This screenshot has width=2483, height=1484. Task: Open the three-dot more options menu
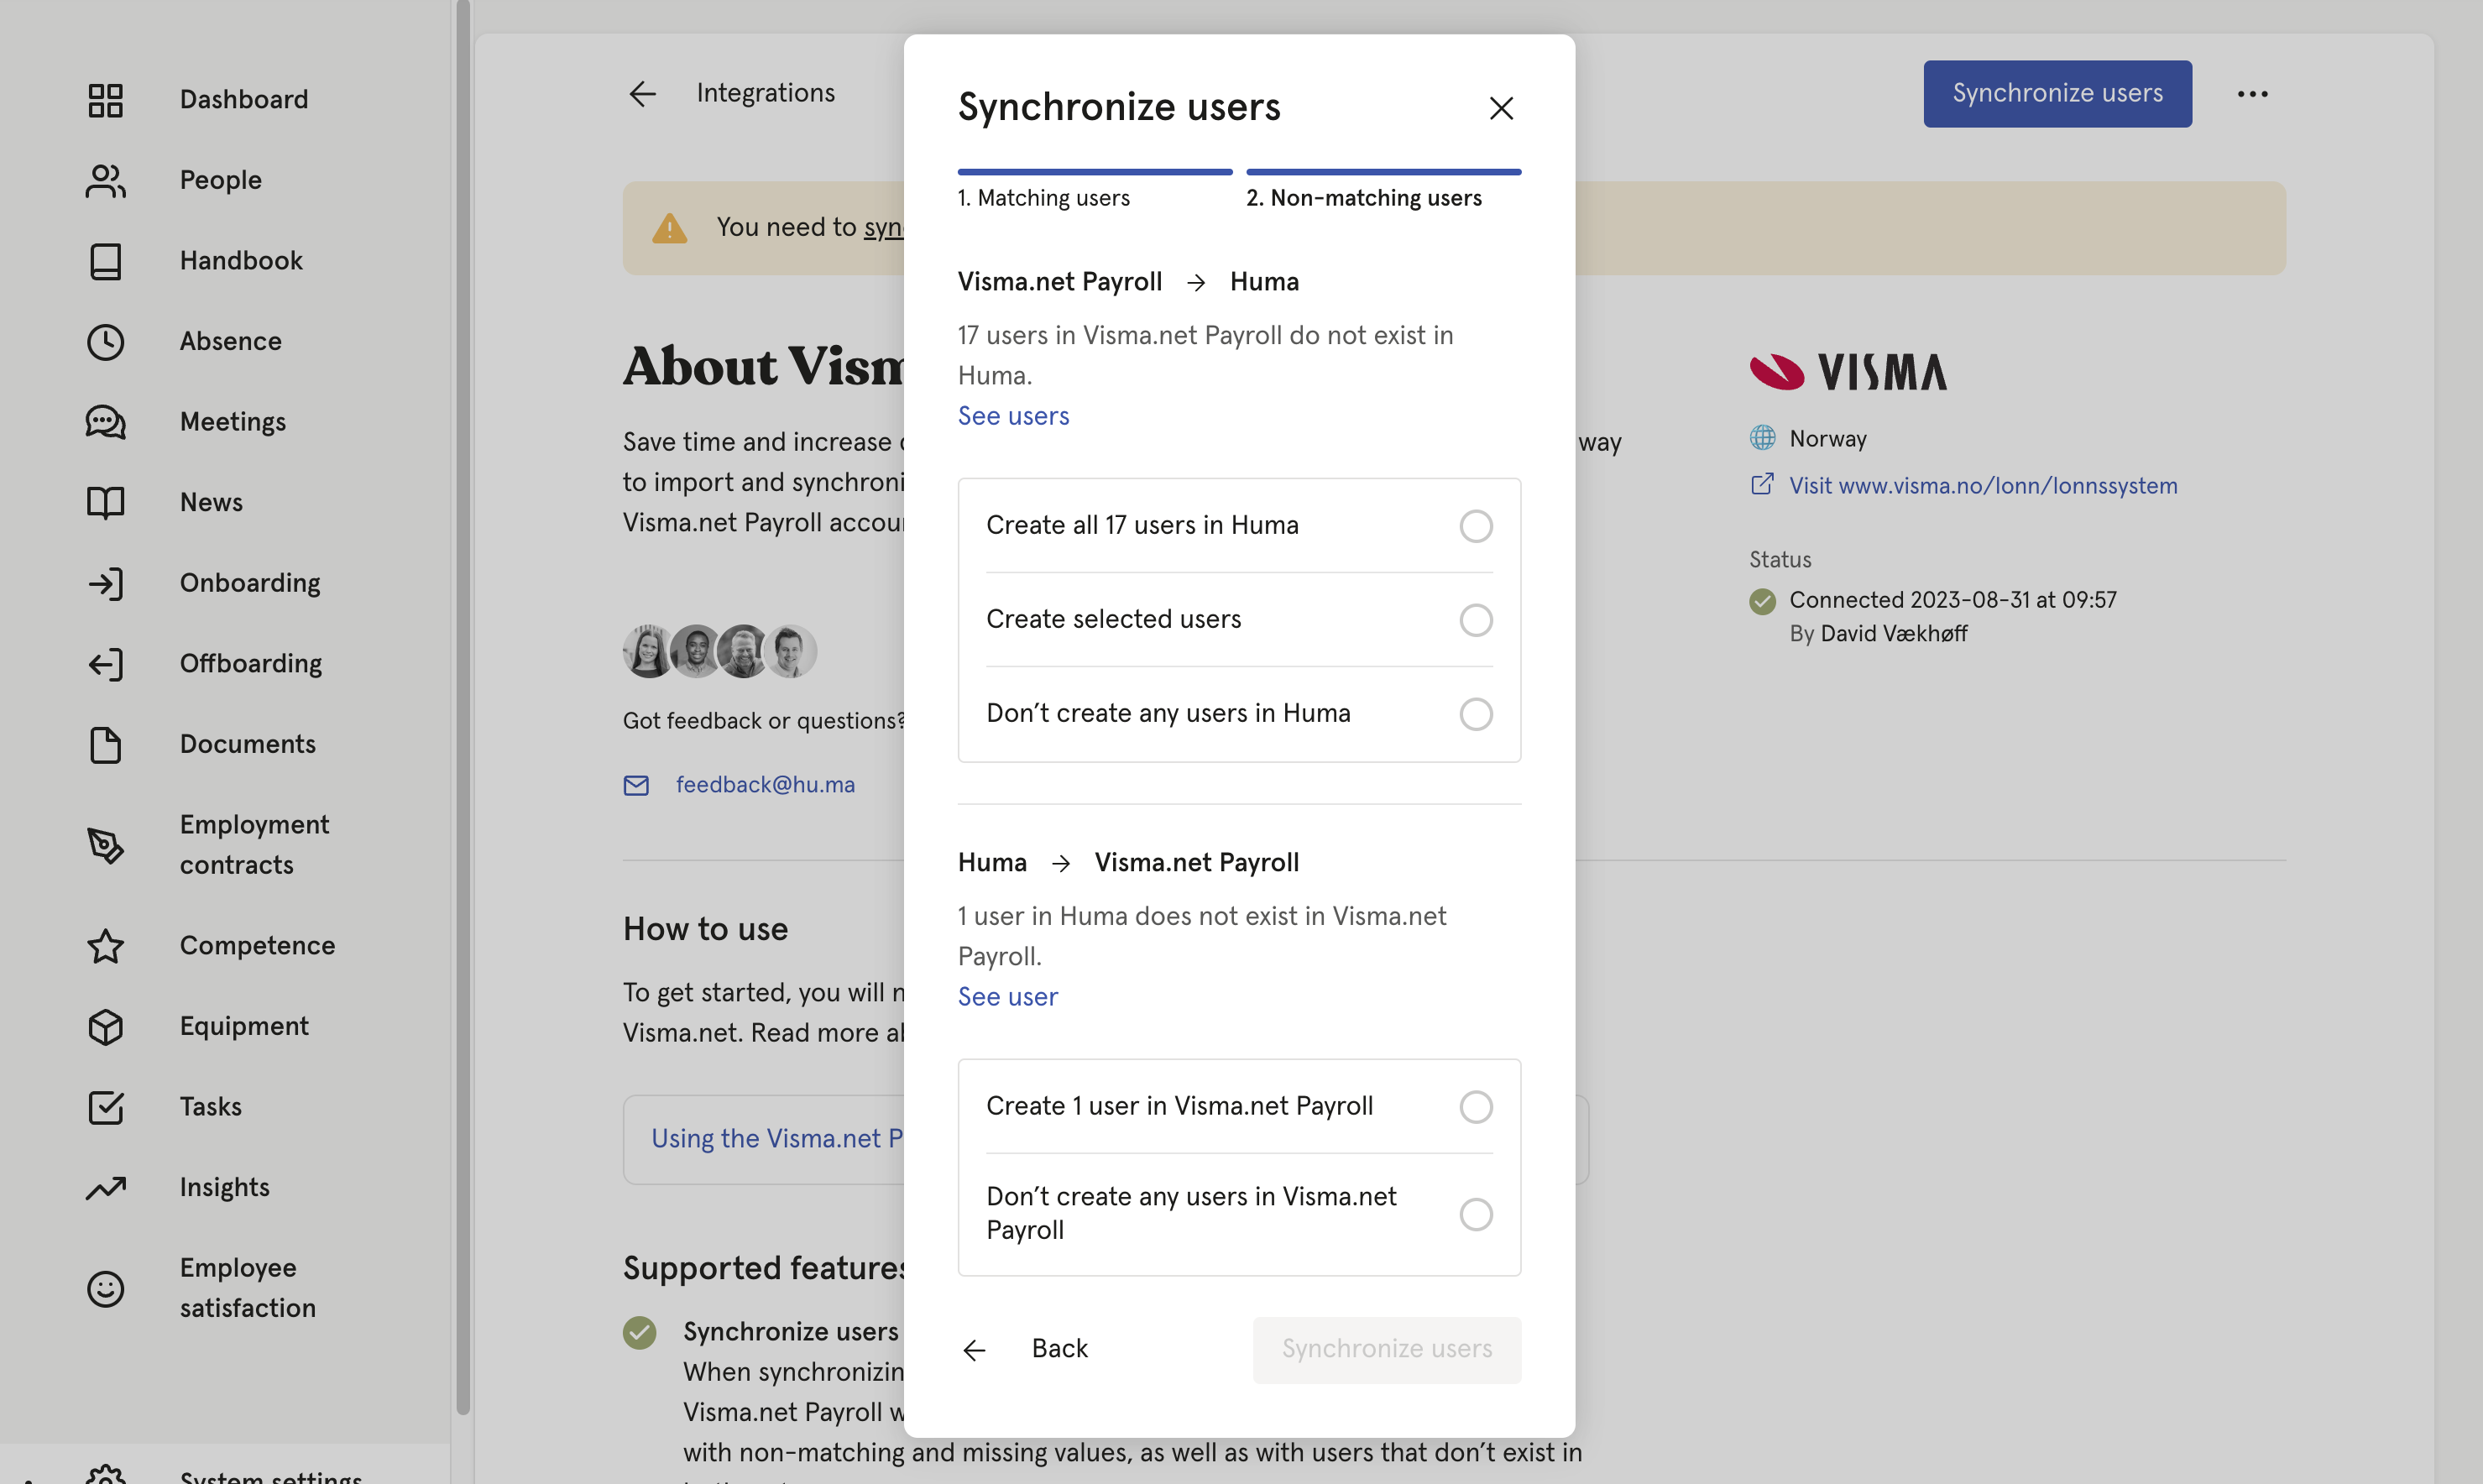coord(2252,94)
